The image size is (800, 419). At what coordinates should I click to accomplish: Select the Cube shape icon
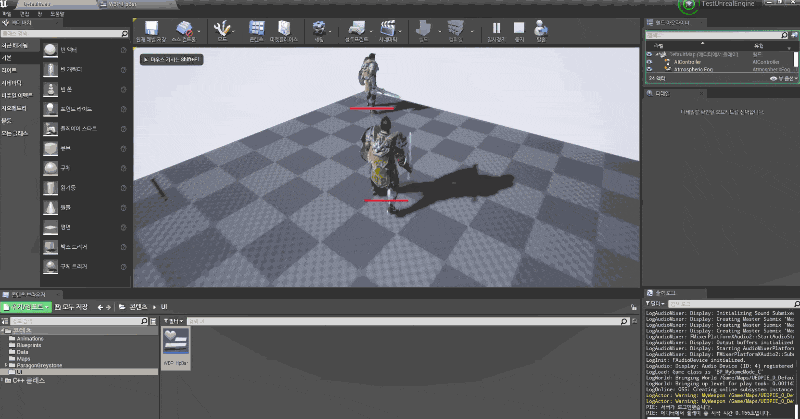50,148
